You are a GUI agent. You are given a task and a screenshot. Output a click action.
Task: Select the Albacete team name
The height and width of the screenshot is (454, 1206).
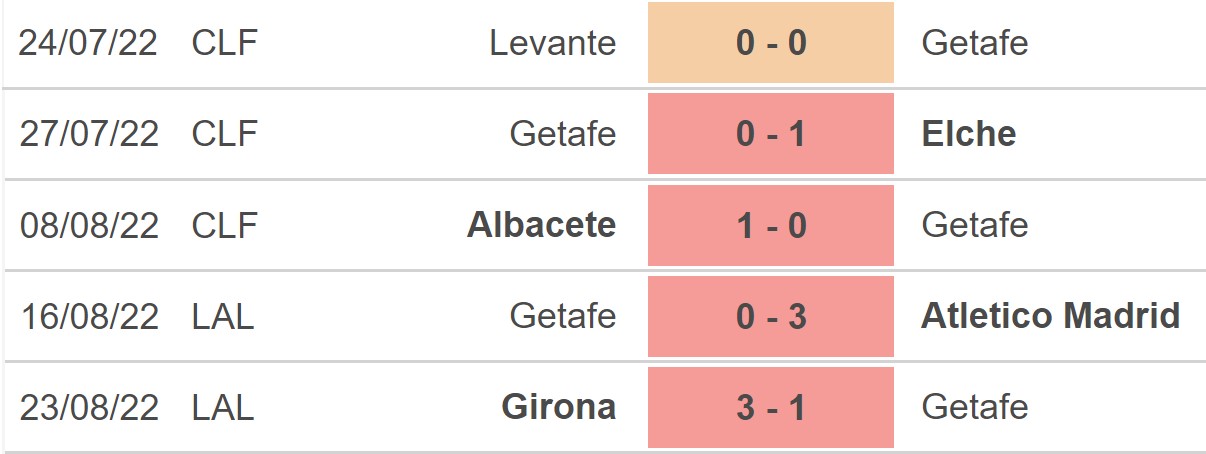pos(541,225)
